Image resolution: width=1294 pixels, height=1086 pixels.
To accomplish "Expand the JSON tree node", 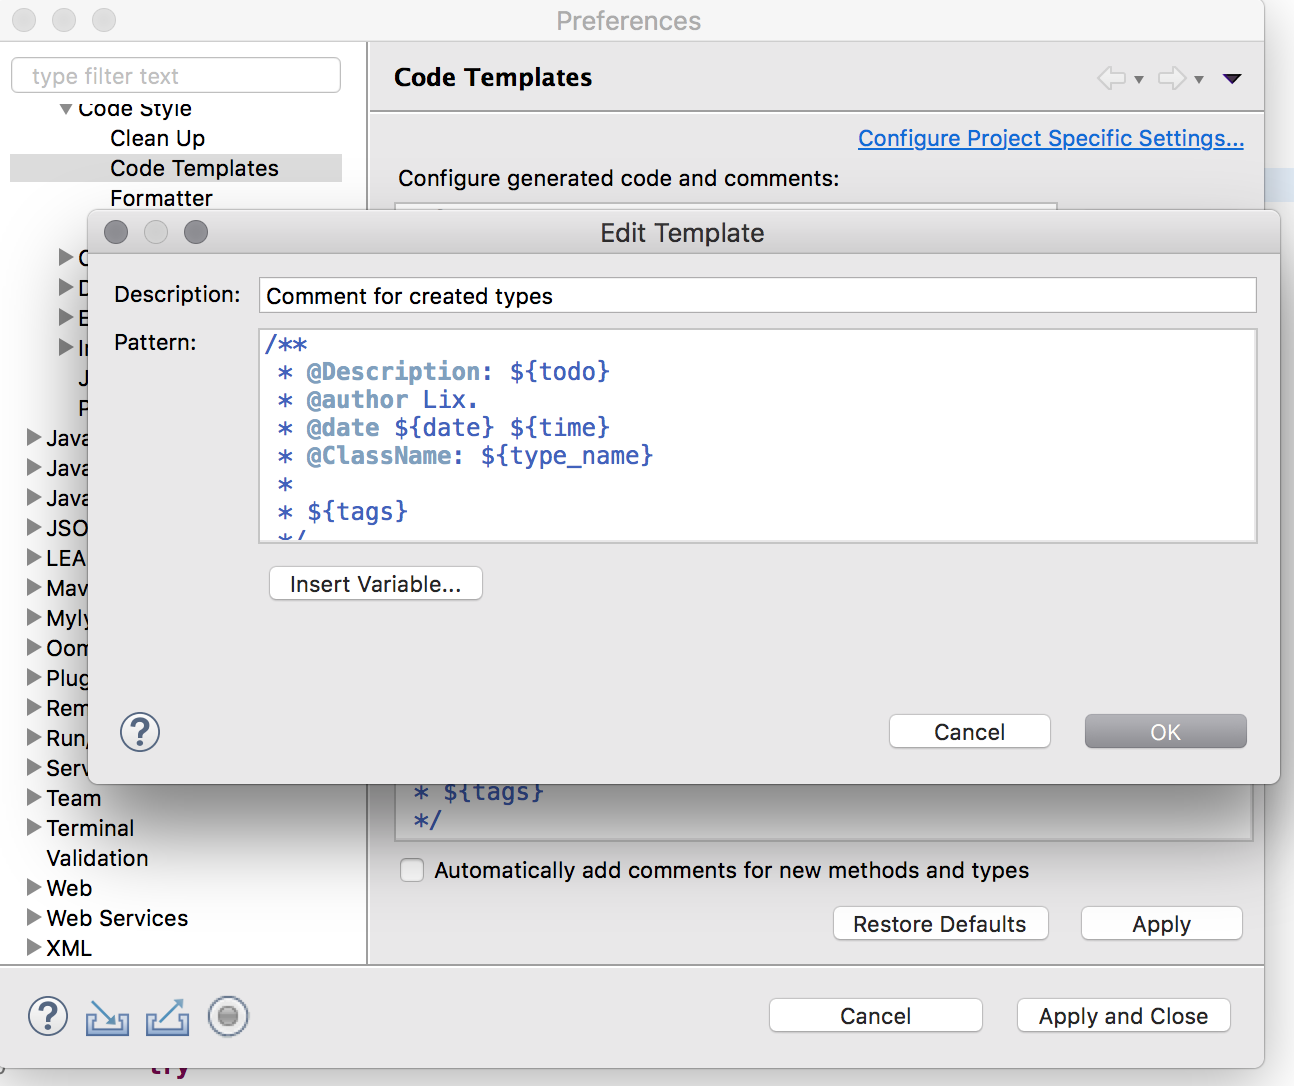I will [34, 528].
